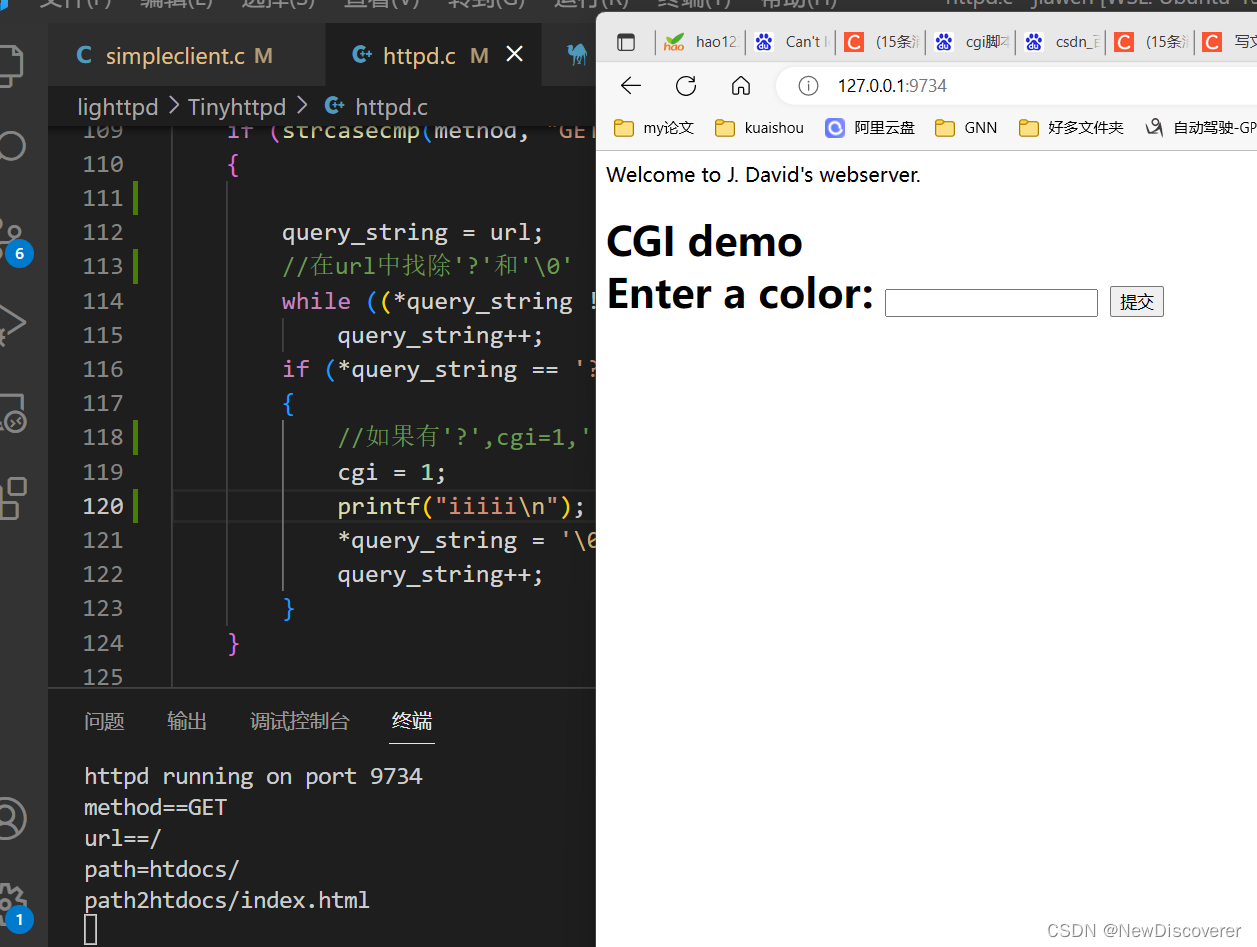Select the 调试控制台 panel tab
1257x947 pixels.
pyautogui.click(x=299, y=720)
